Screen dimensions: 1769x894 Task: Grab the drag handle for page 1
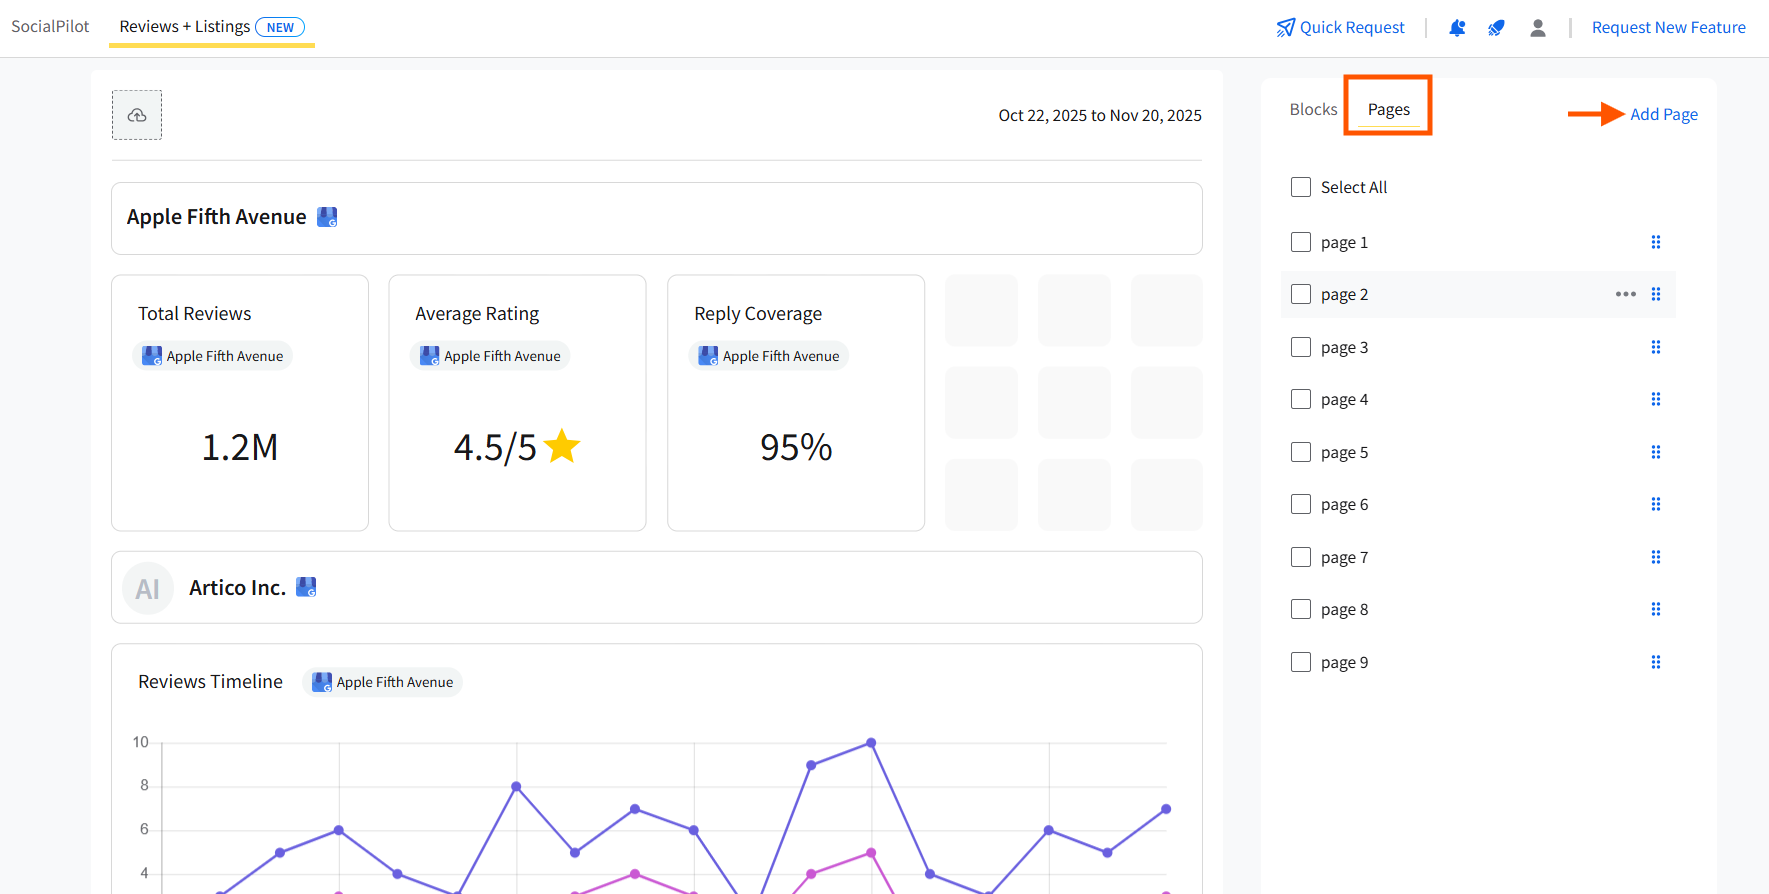[x=1656, y=242]
